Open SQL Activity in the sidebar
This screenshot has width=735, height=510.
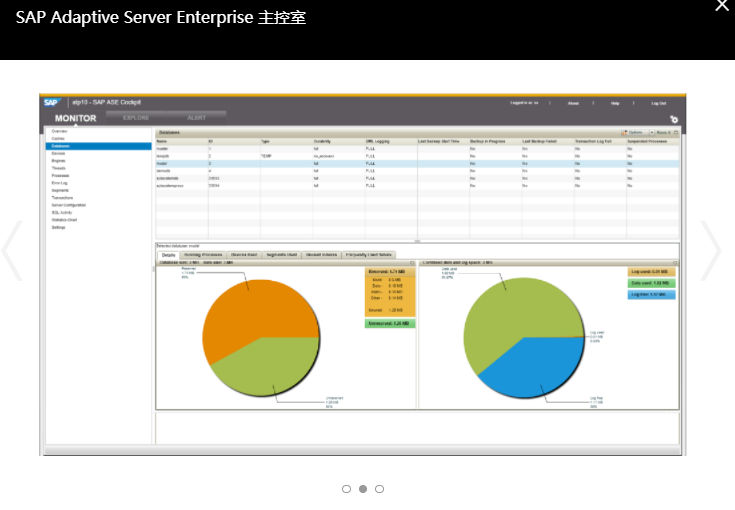62,212
